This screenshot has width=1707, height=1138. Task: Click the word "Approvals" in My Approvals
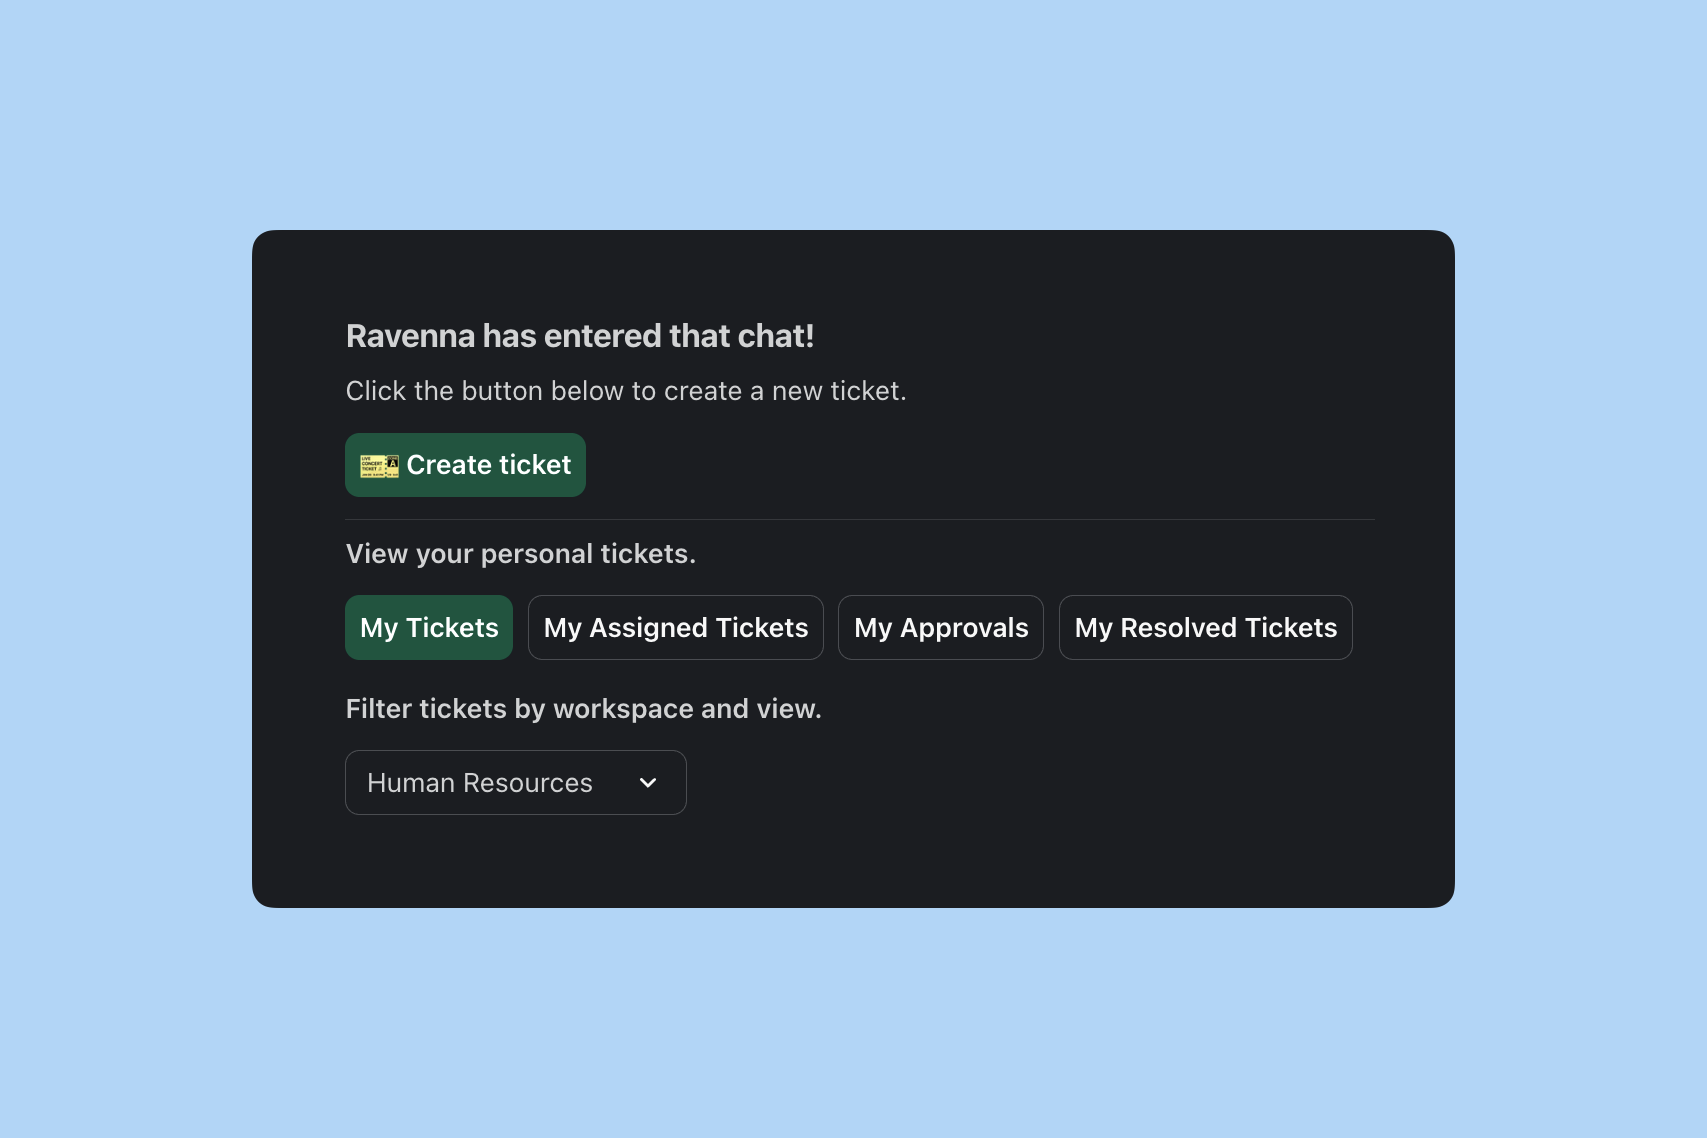pos(964,628)
